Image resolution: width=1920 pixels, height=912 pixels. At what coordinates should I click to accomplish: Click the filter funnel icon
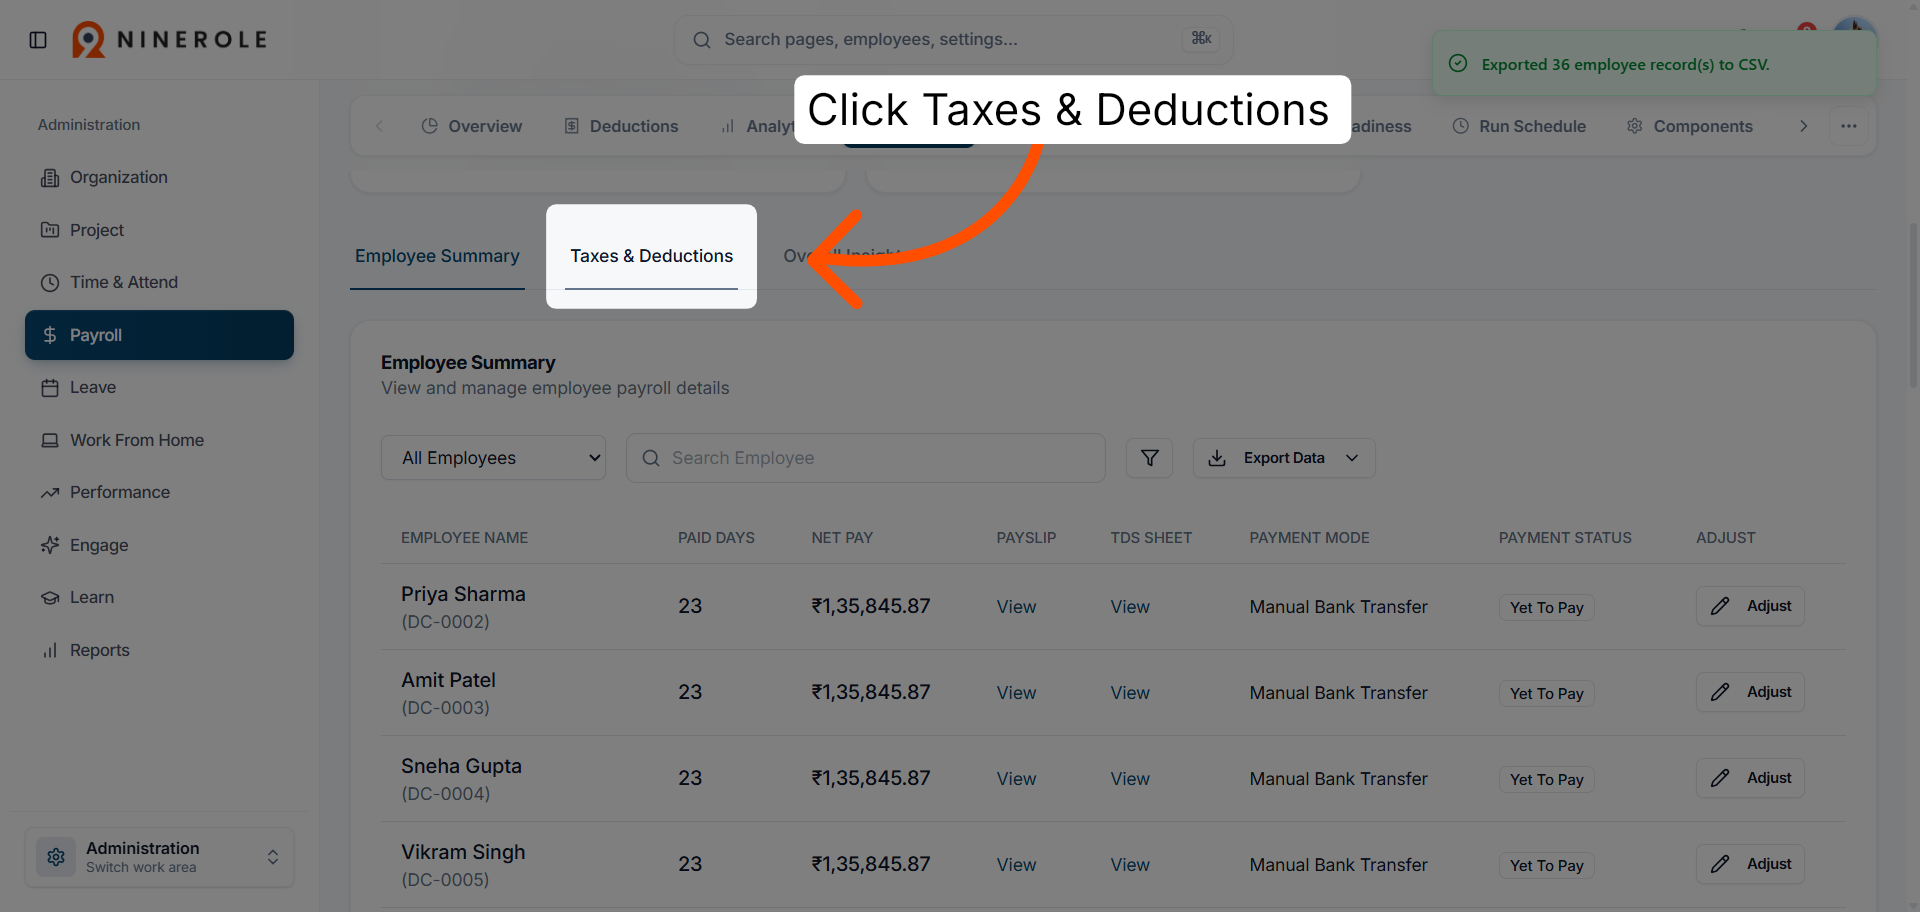pyautogui.click(x=1149, y=458)
